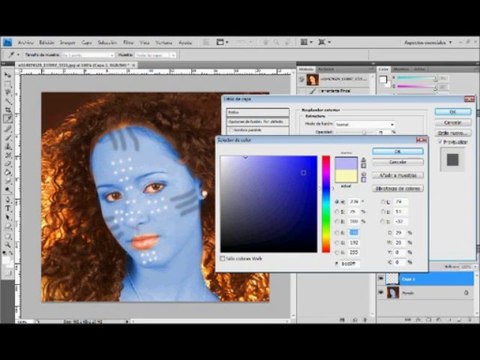
Task: Select the H hue radio button
Action: point(337,202)
